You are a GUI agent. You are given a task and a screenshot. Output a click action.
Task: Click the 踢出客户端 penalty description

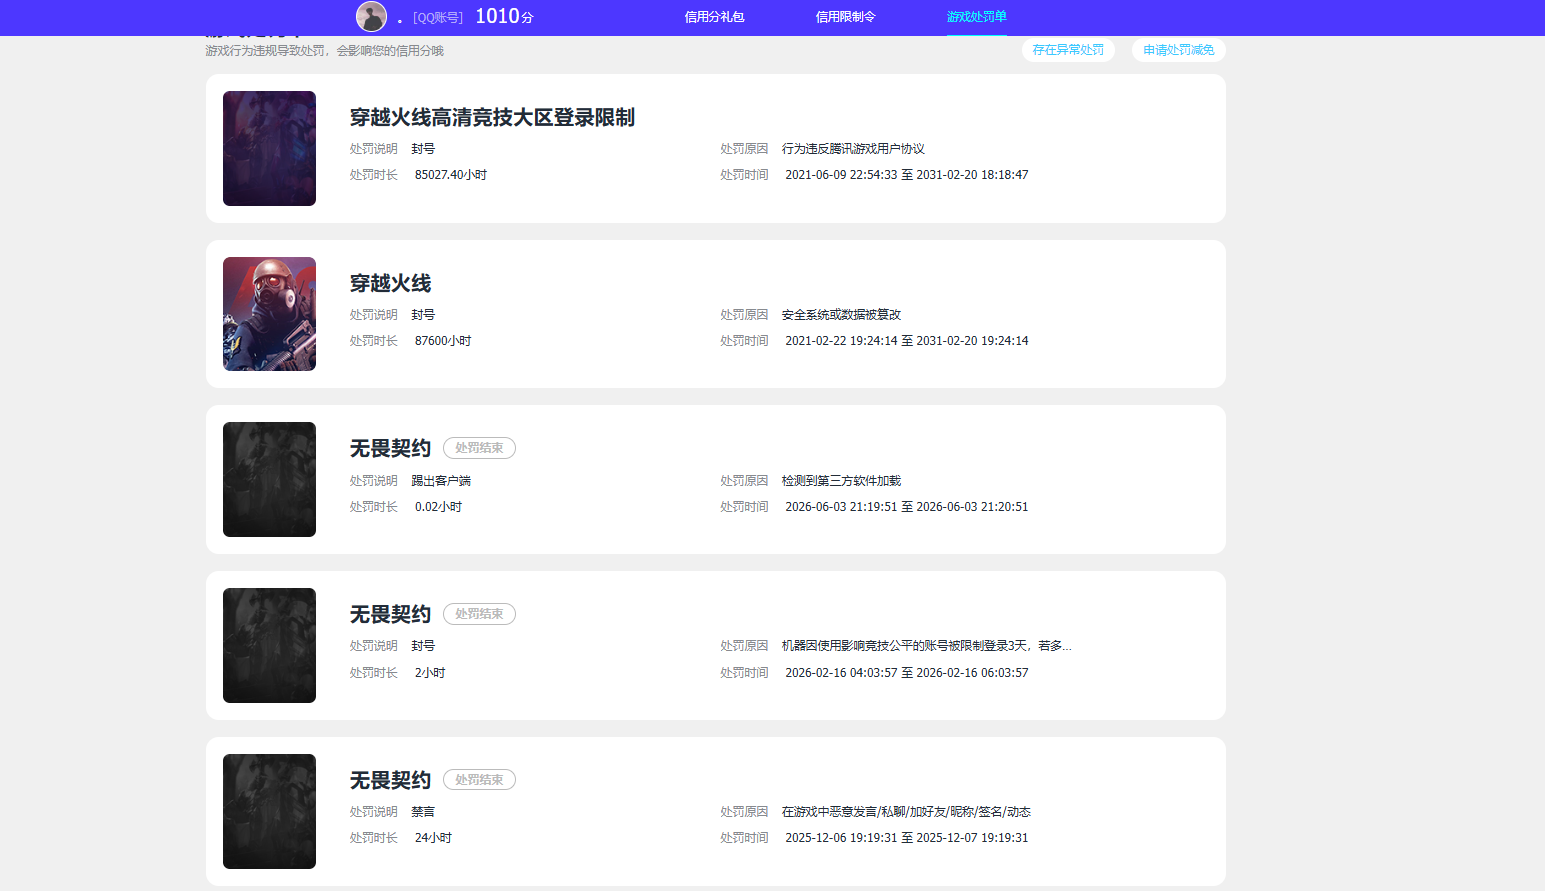[x=441, y=481]
